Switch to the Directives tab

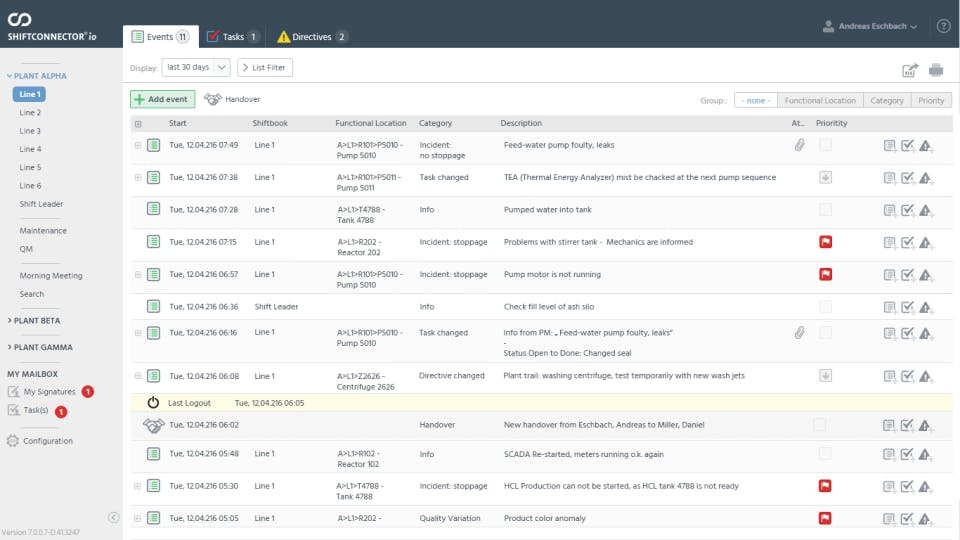(312, 37)
